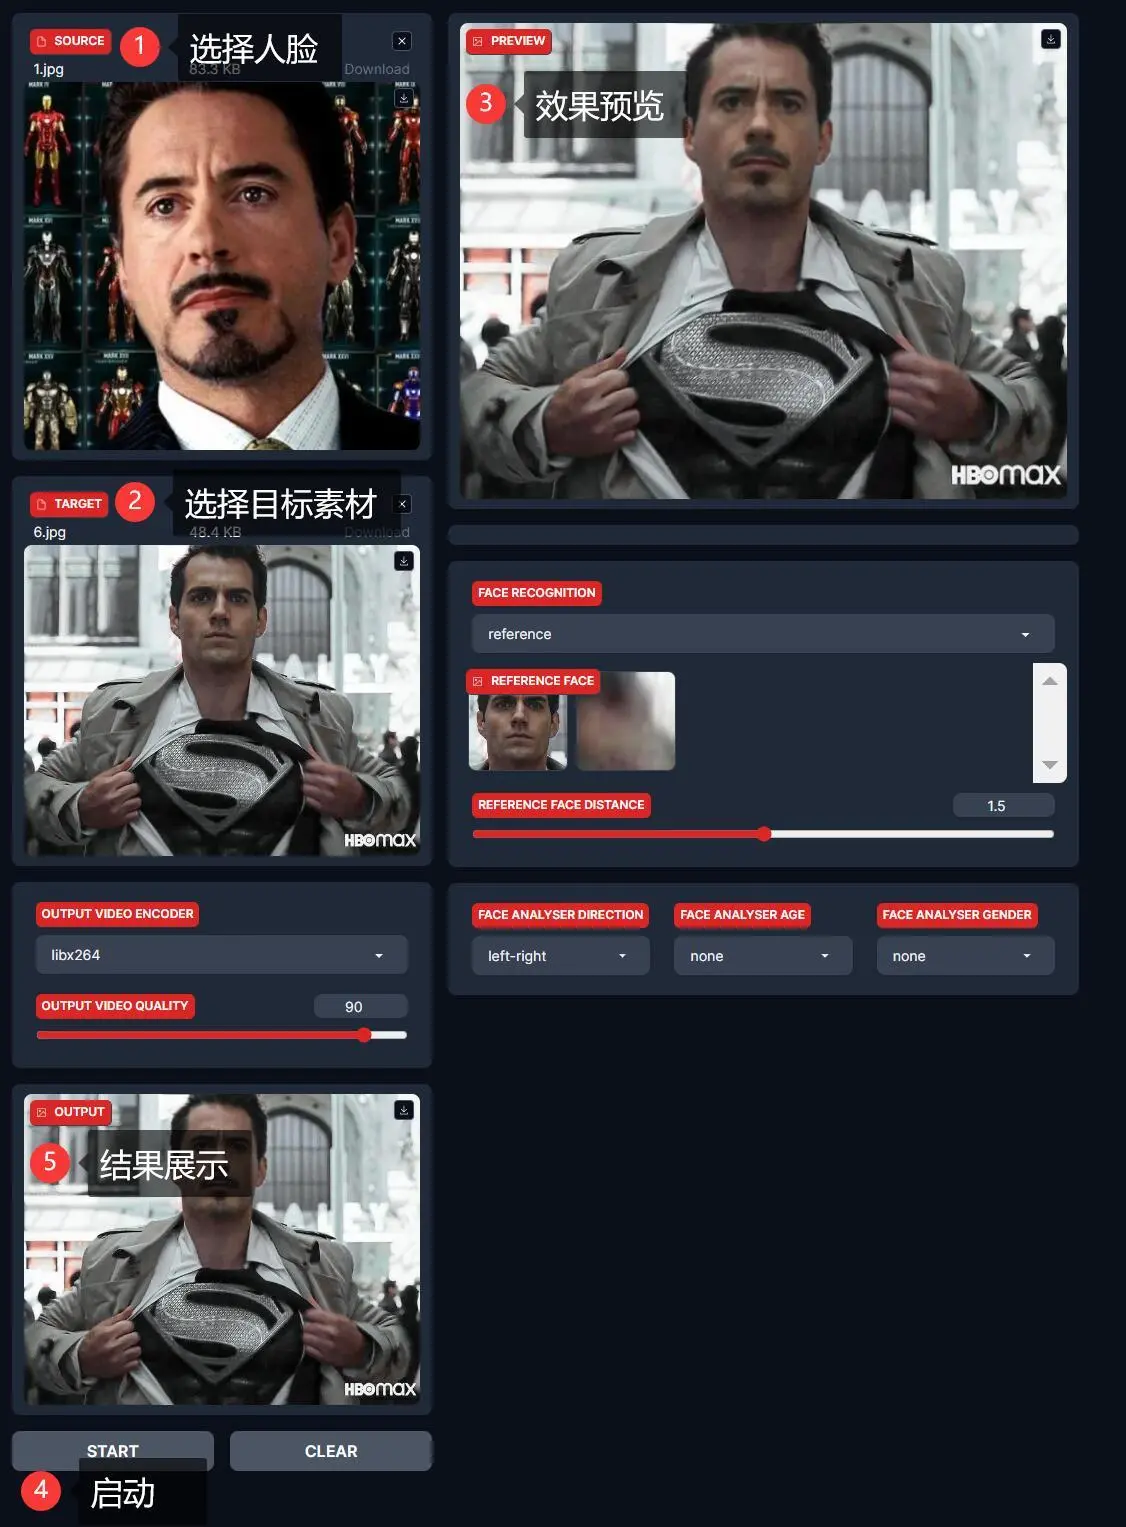Expand the Output Video Encoder dropdown
The width and height of the screenshot is (1126, 1527).
[x=221, y=955]
